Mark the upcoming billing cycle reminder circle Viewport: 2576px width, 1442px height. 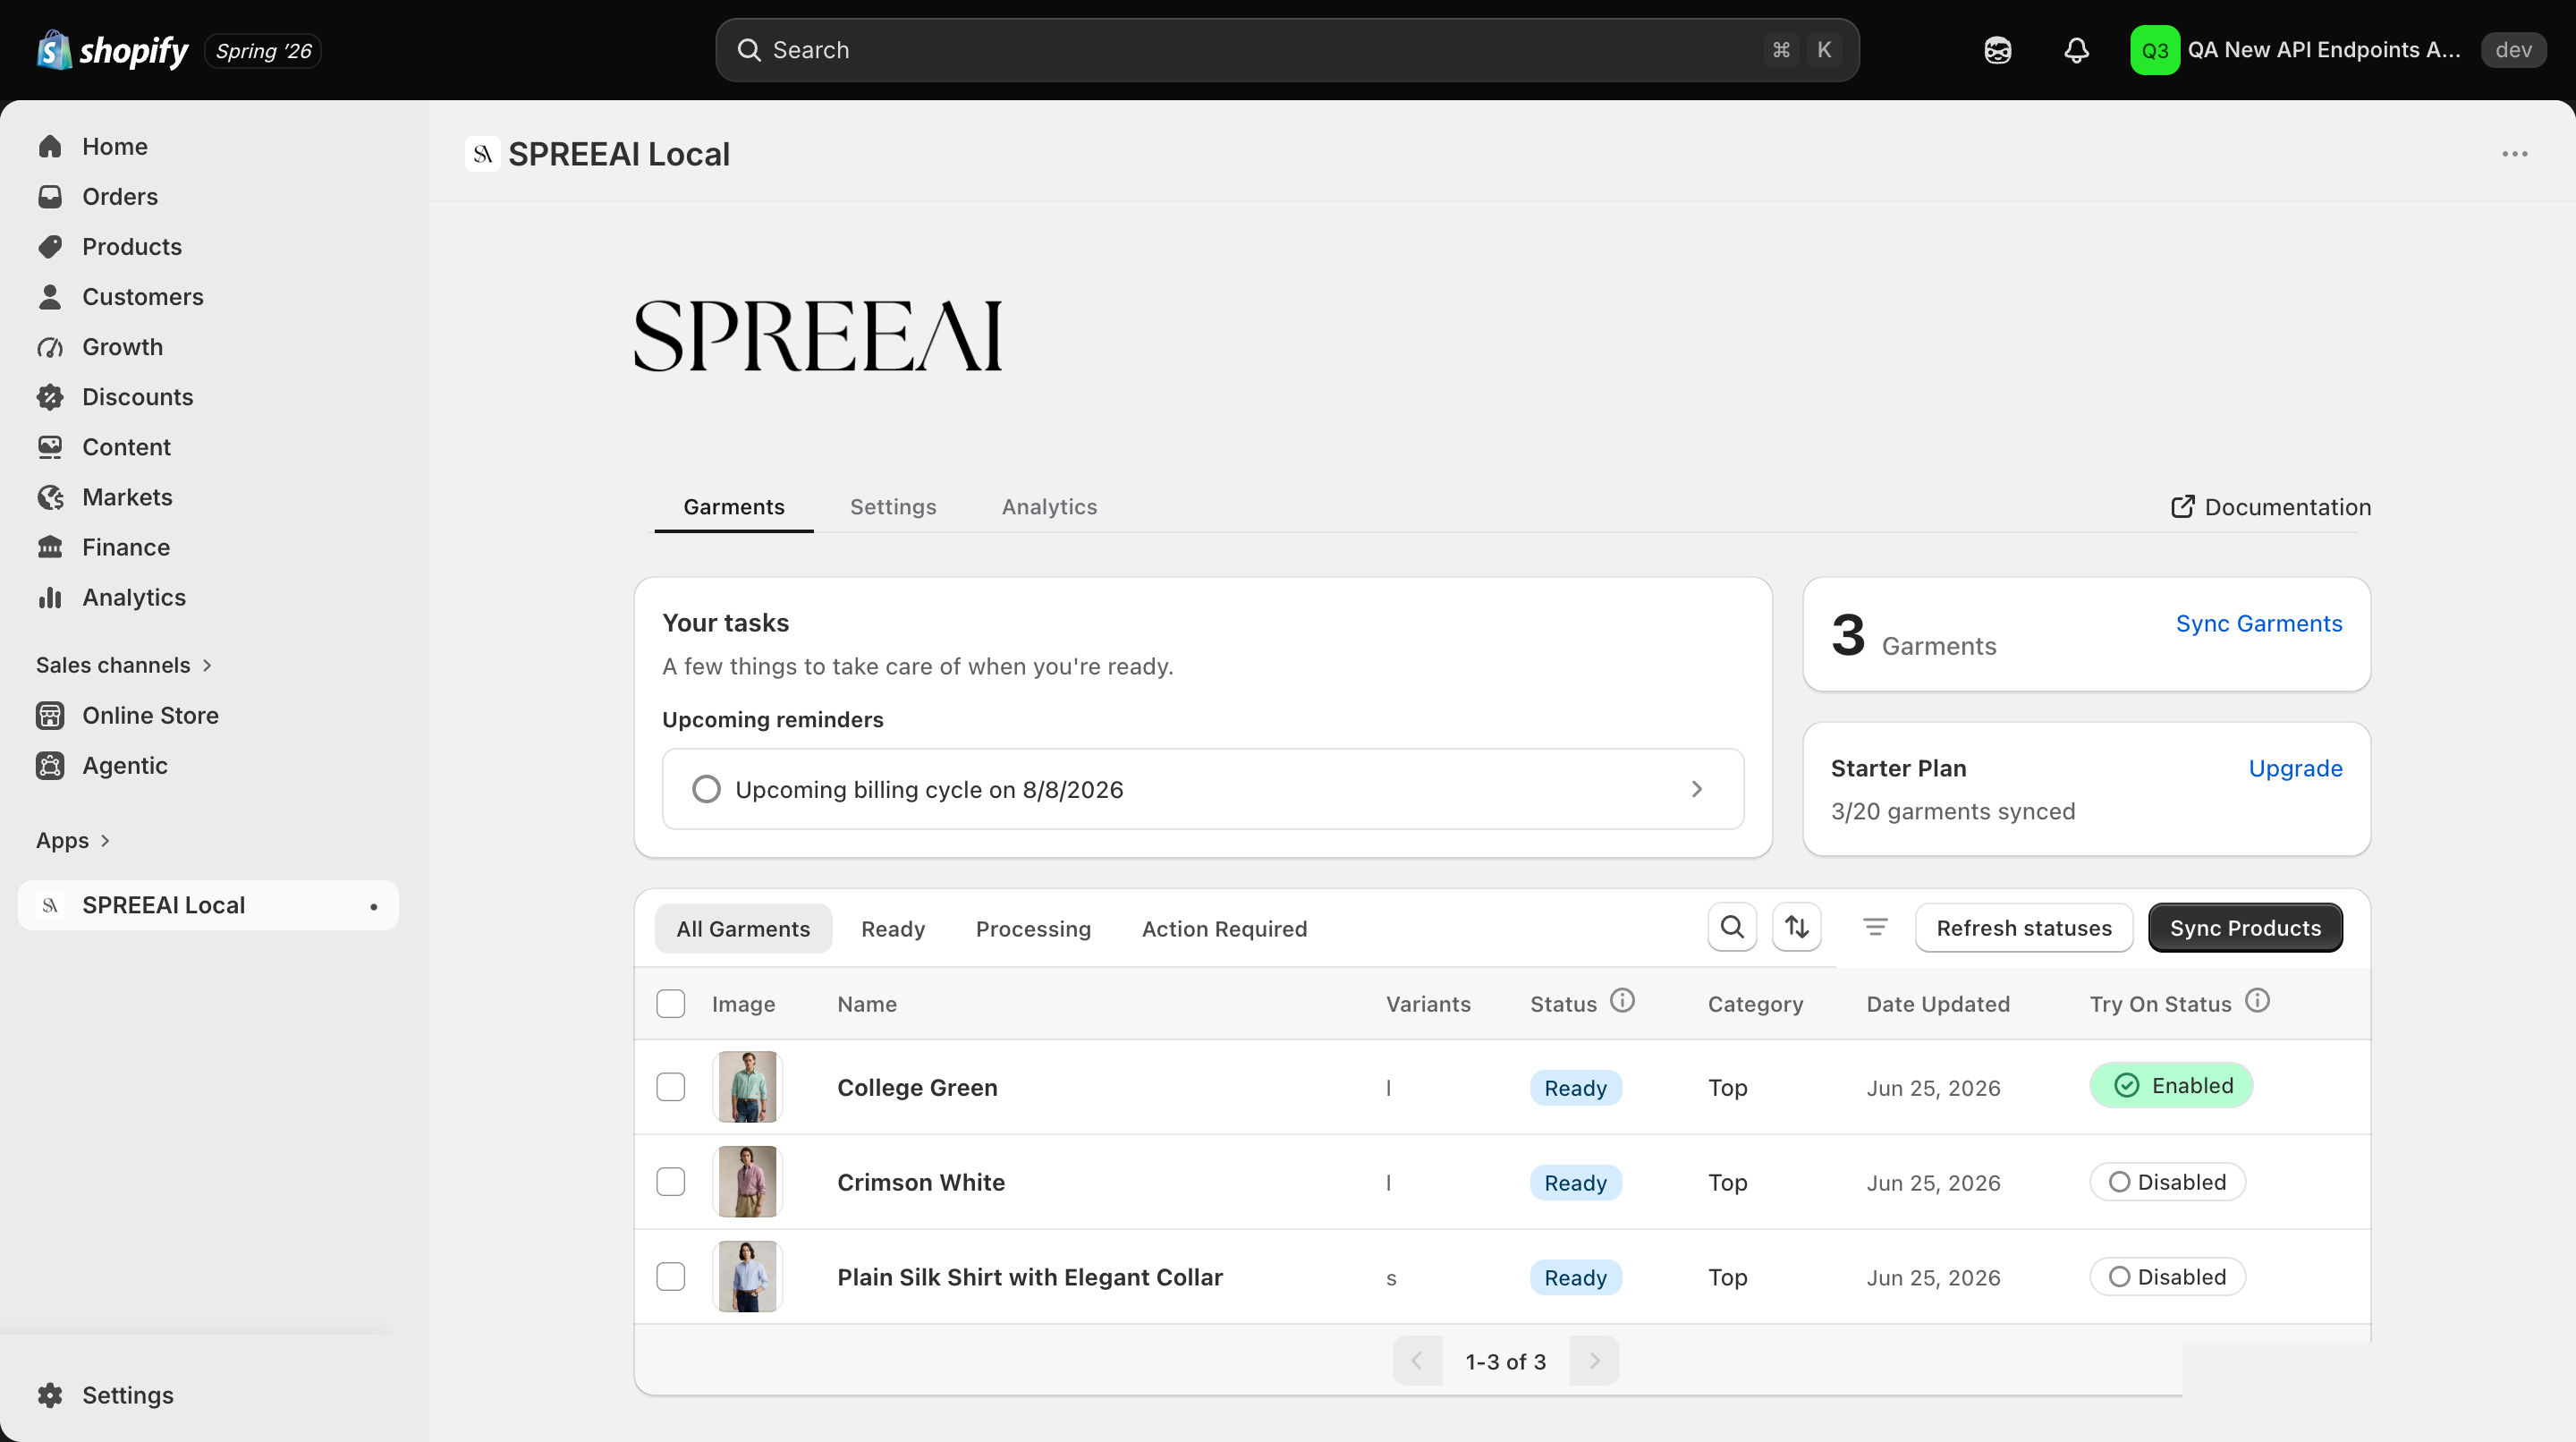[x=706, y=790]
